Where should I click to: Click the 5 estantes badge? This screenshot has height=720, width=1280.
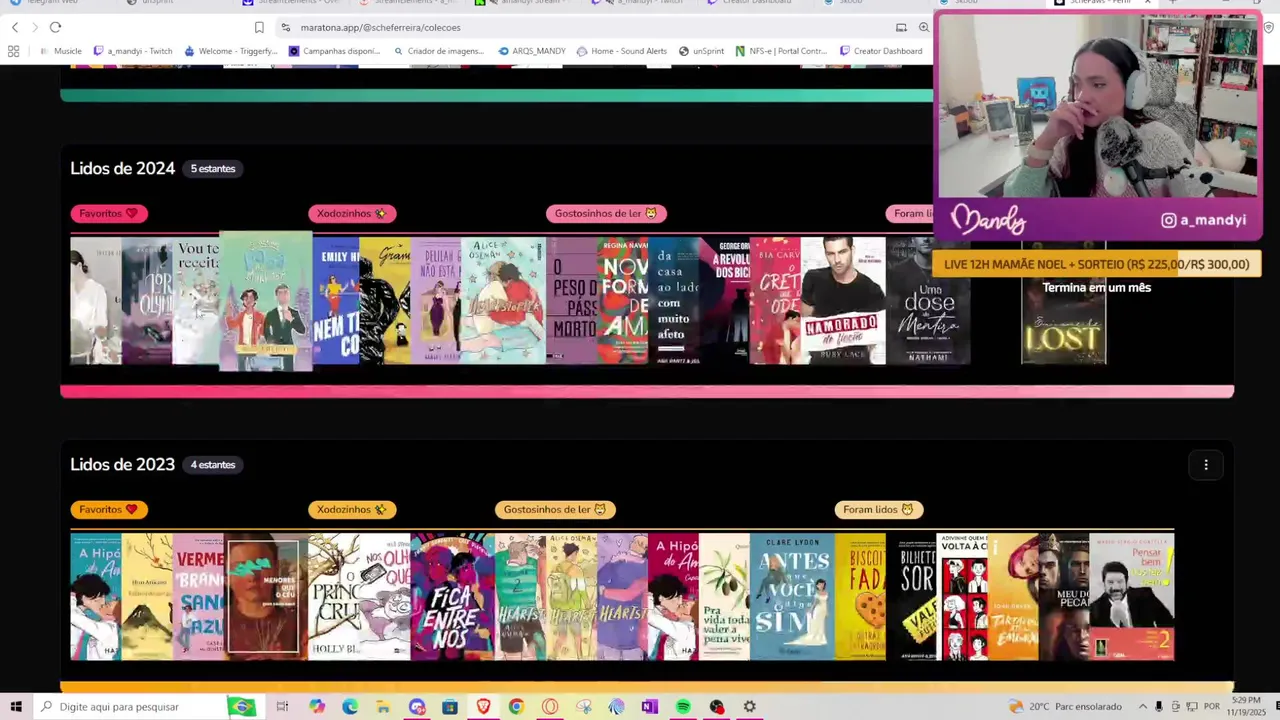tap(213, 169)
